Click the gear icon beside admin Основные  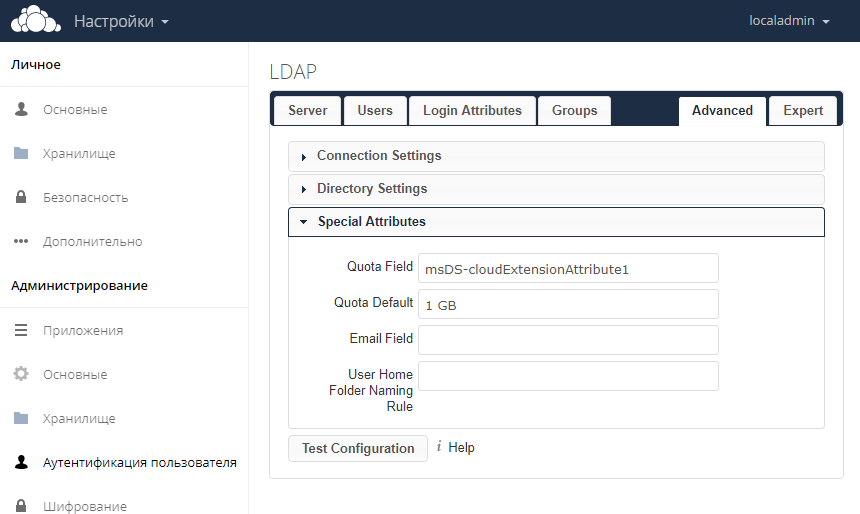click(x=21, y=374)
